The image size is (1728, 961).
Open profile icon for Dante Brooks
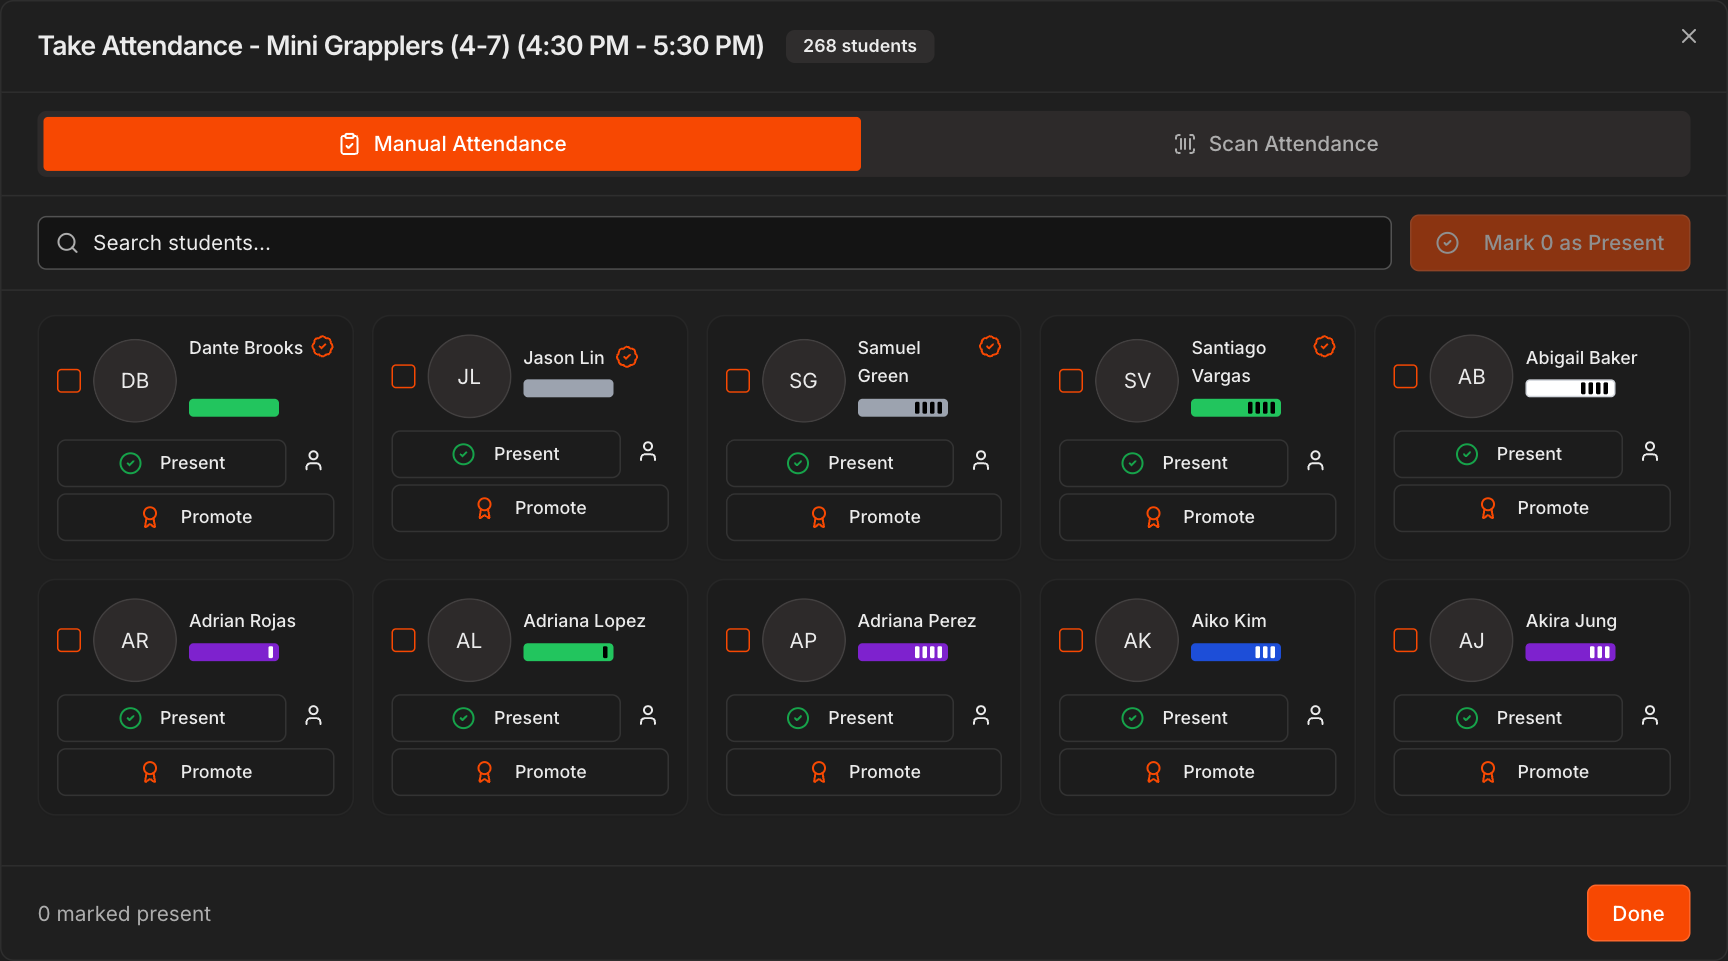[314, 461]
